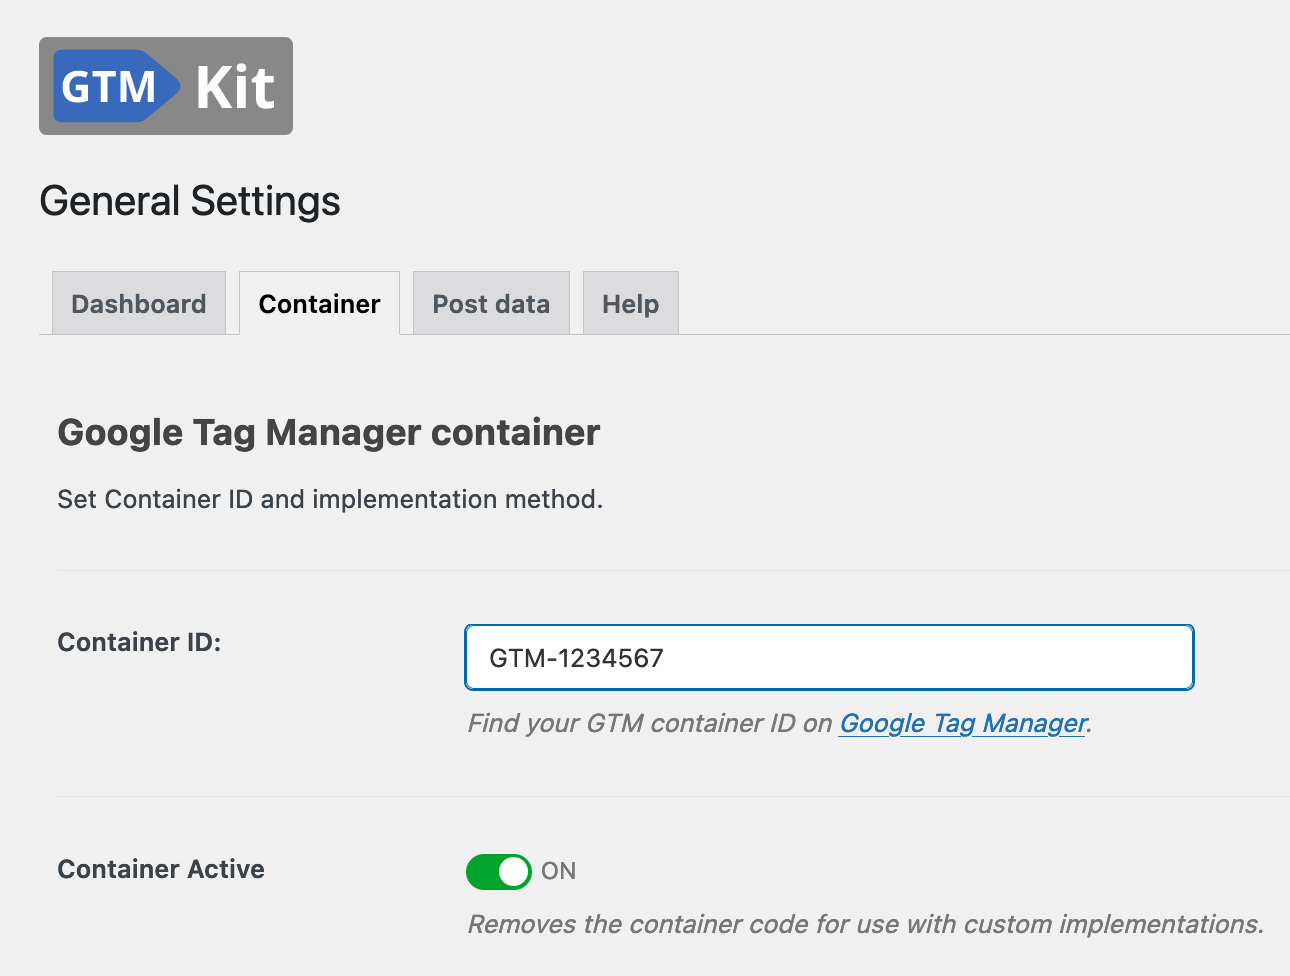Disable the Container Active toggle
The height and width of the screenshot is (976, 1290).
point(498,871)
